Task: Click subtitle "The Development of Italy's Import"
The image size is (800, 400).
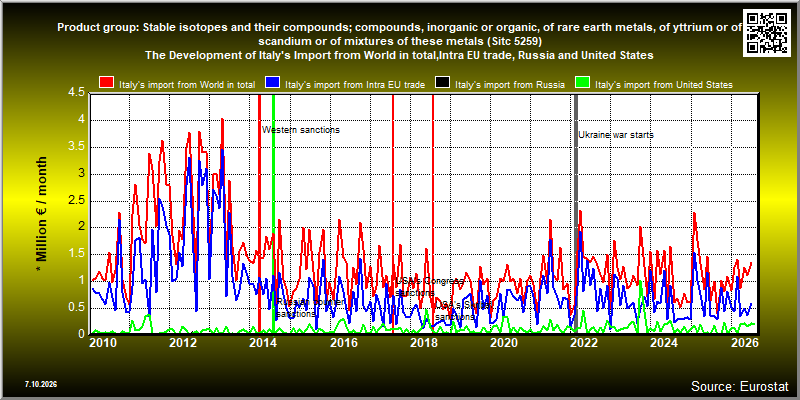Action: 399,55
